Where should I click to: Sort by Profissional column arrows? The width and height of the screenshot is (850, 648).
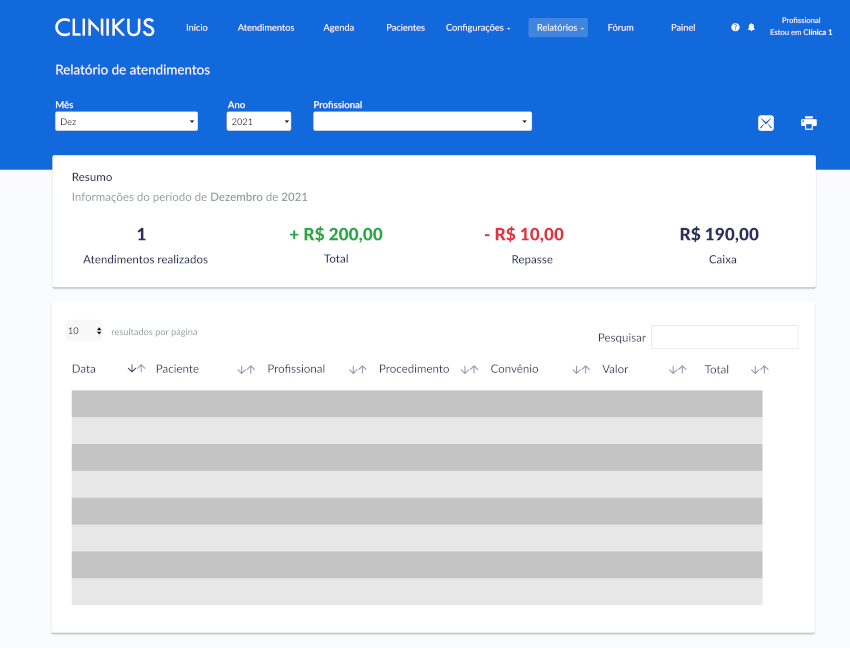358,369
